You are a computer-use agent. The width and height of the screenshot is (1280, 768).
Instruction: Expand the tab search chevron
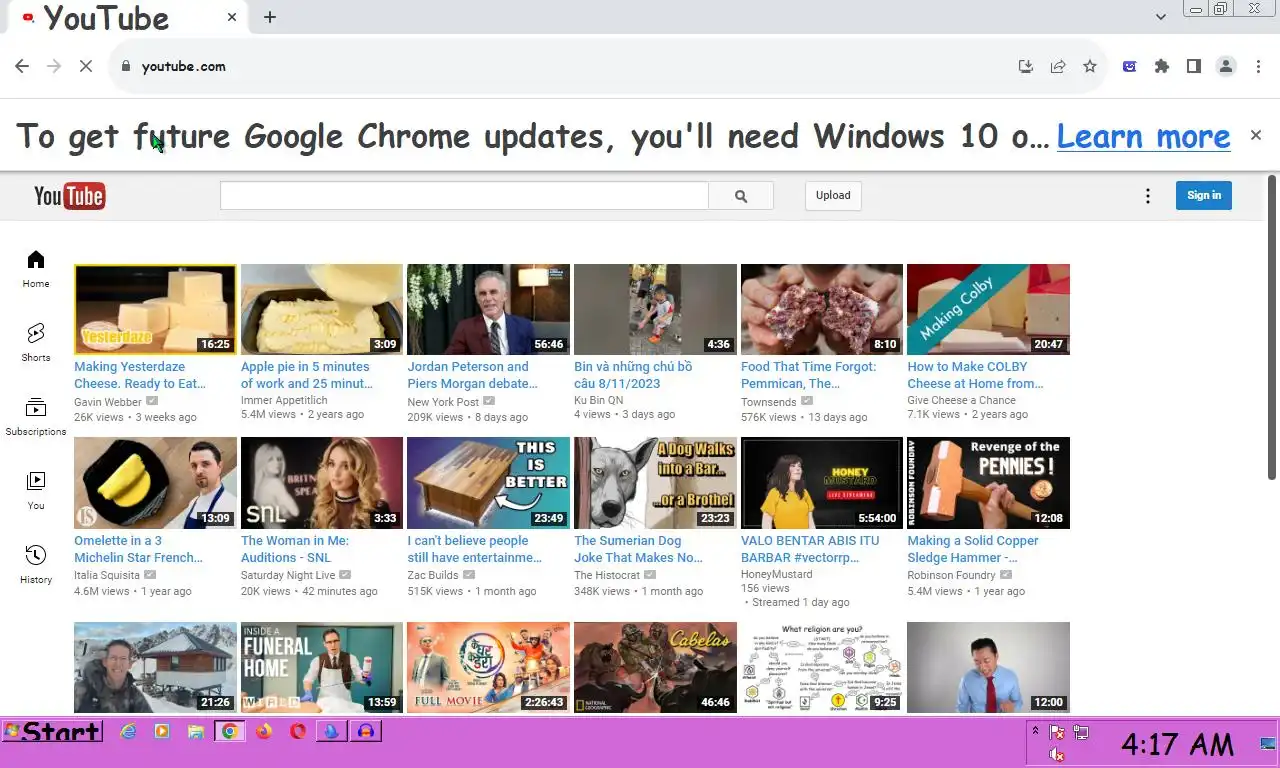point(1161,17)
